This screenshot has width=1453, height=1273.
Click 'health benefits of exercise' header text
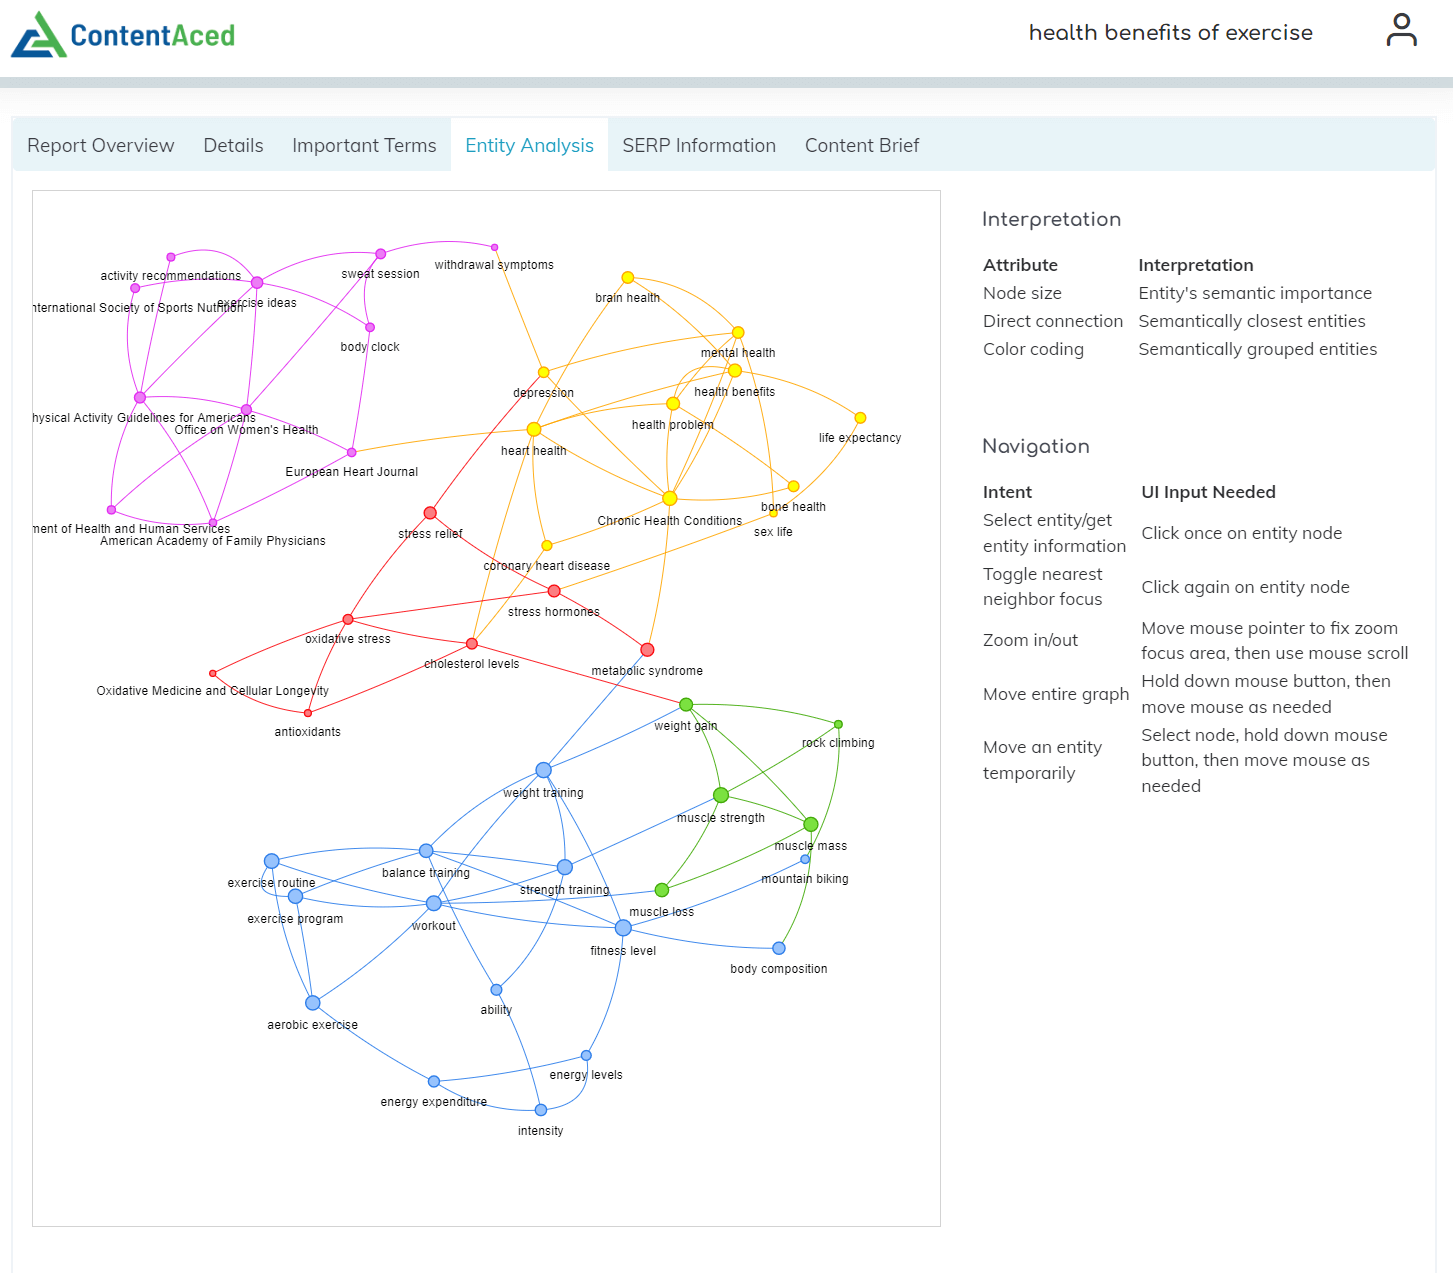coord(1171,32)
